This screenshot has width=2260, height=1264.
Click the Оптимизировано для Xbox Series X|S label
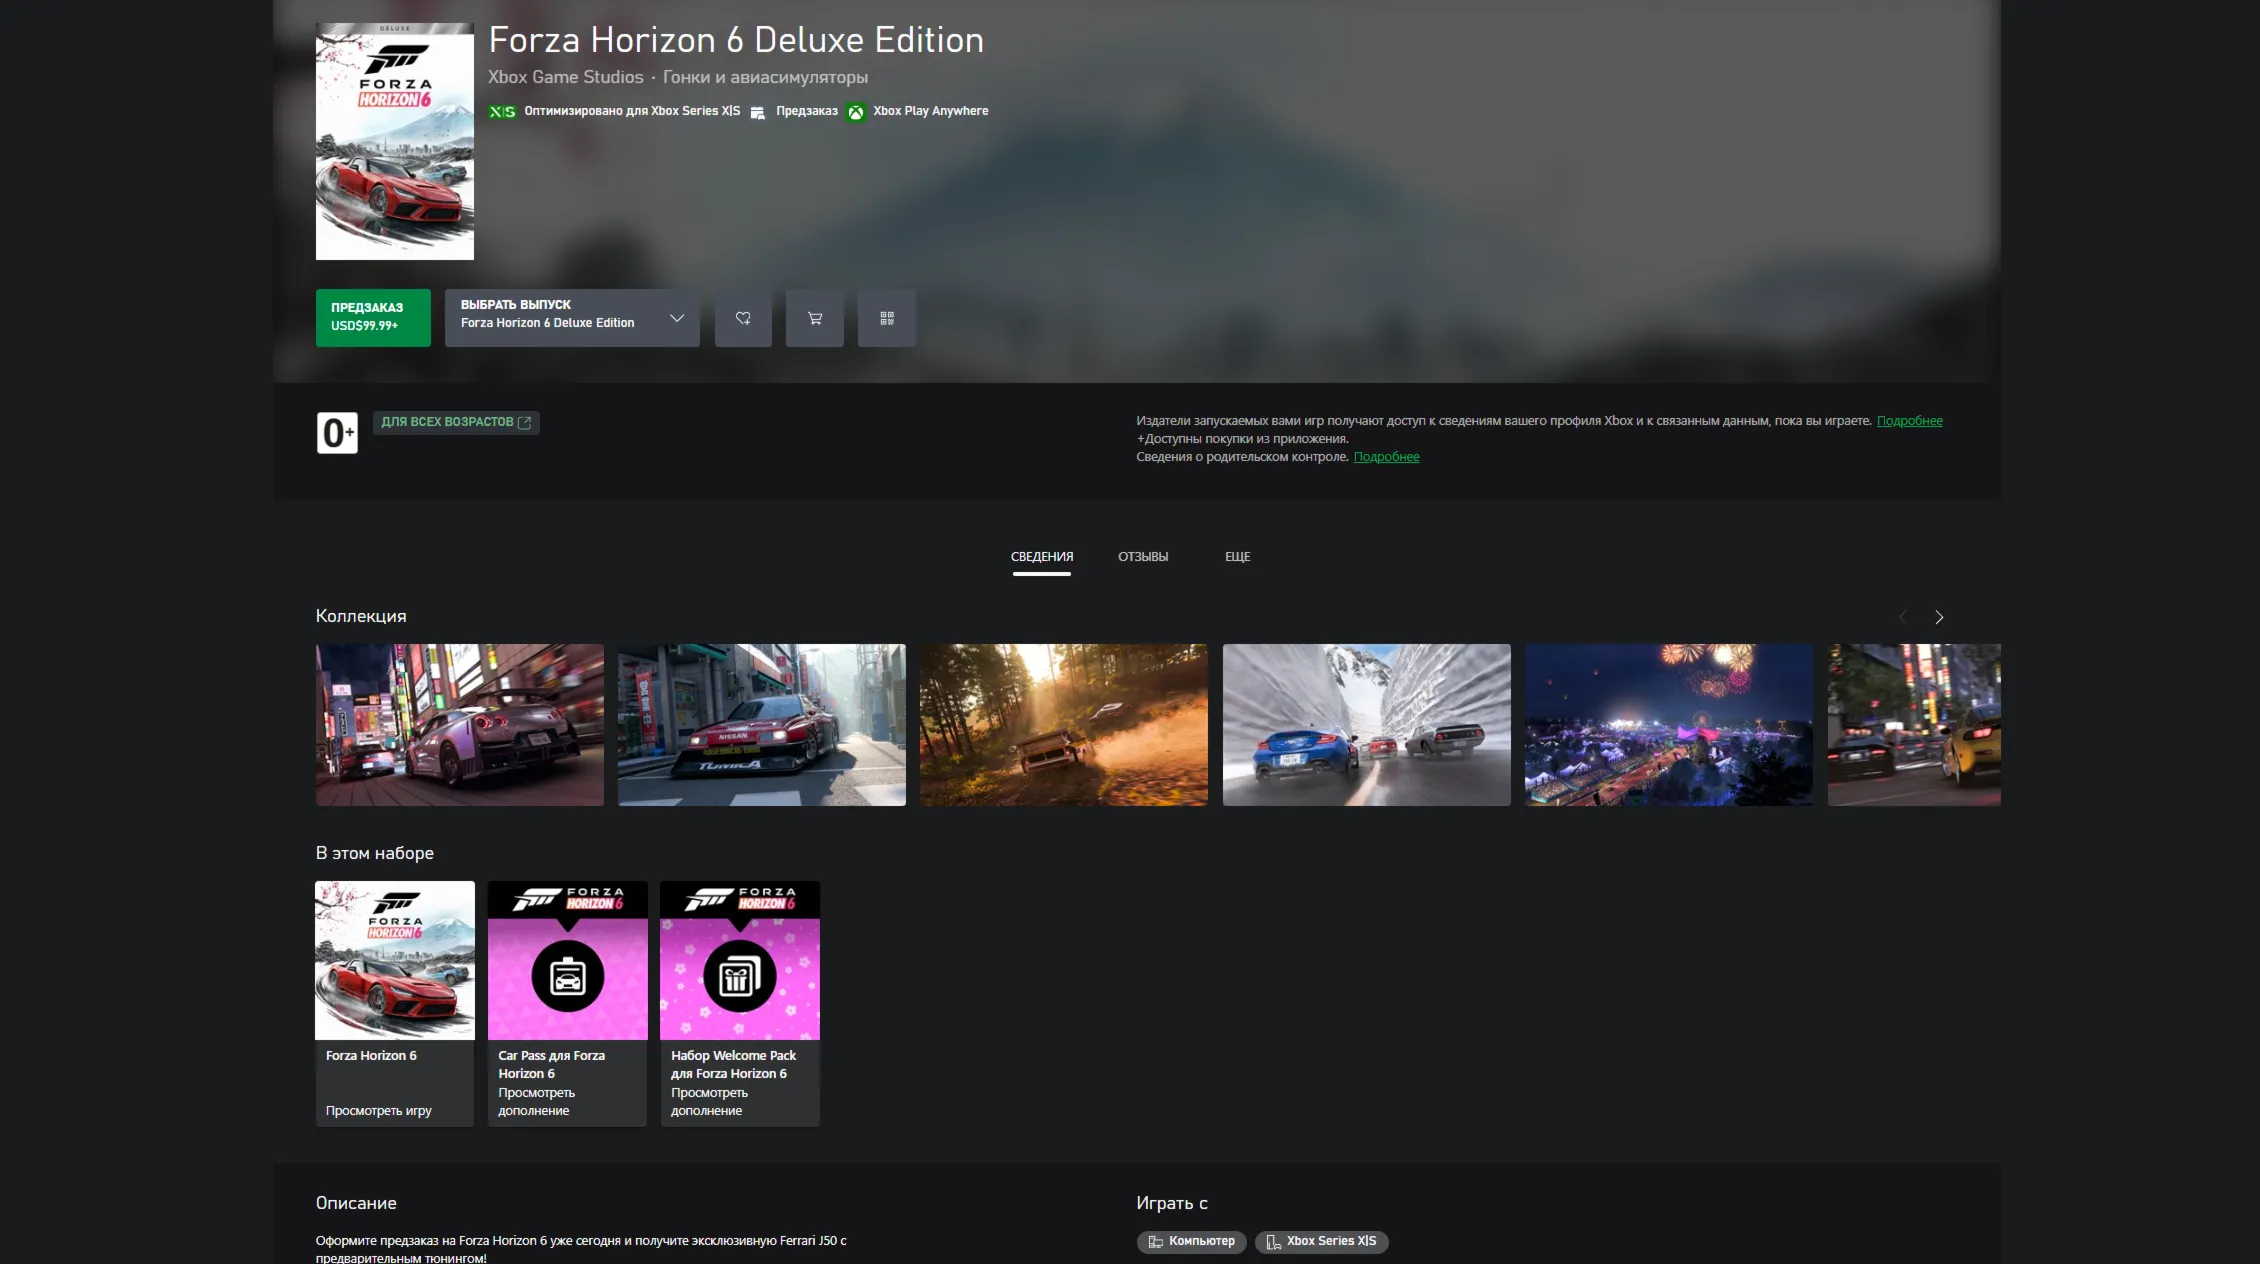pos(632,111)
